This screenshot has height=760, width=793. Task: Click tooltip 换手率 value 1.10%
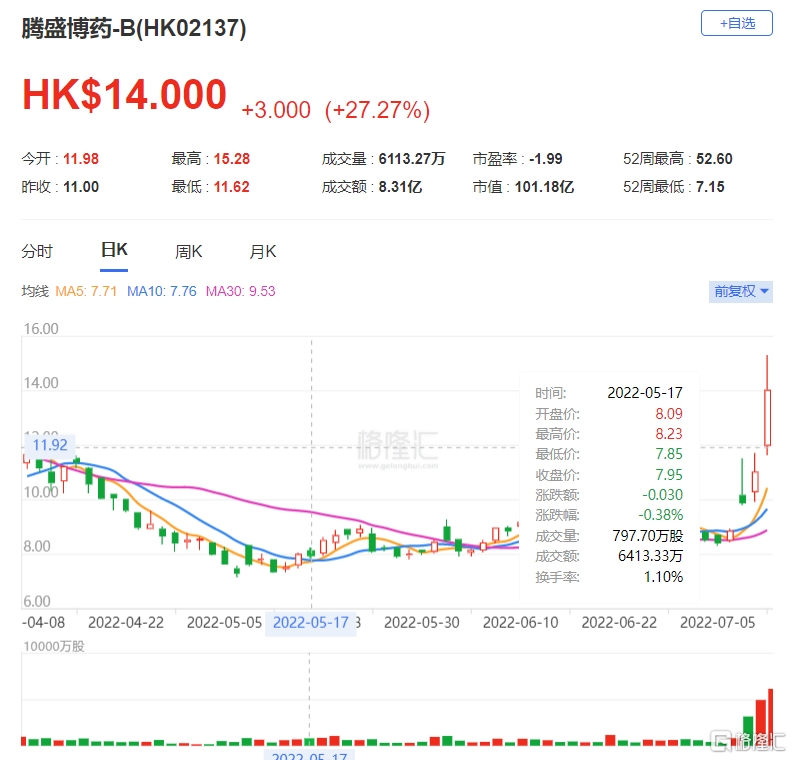click(x=664, y=577)
